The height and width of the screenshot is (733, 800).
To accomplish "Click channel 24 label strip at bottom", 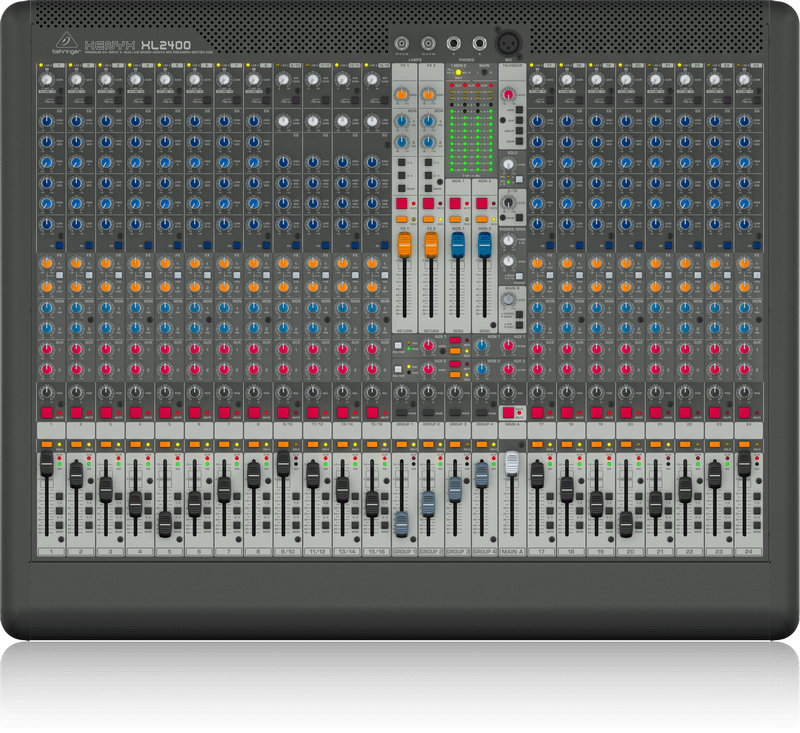I will coord(744,552).
